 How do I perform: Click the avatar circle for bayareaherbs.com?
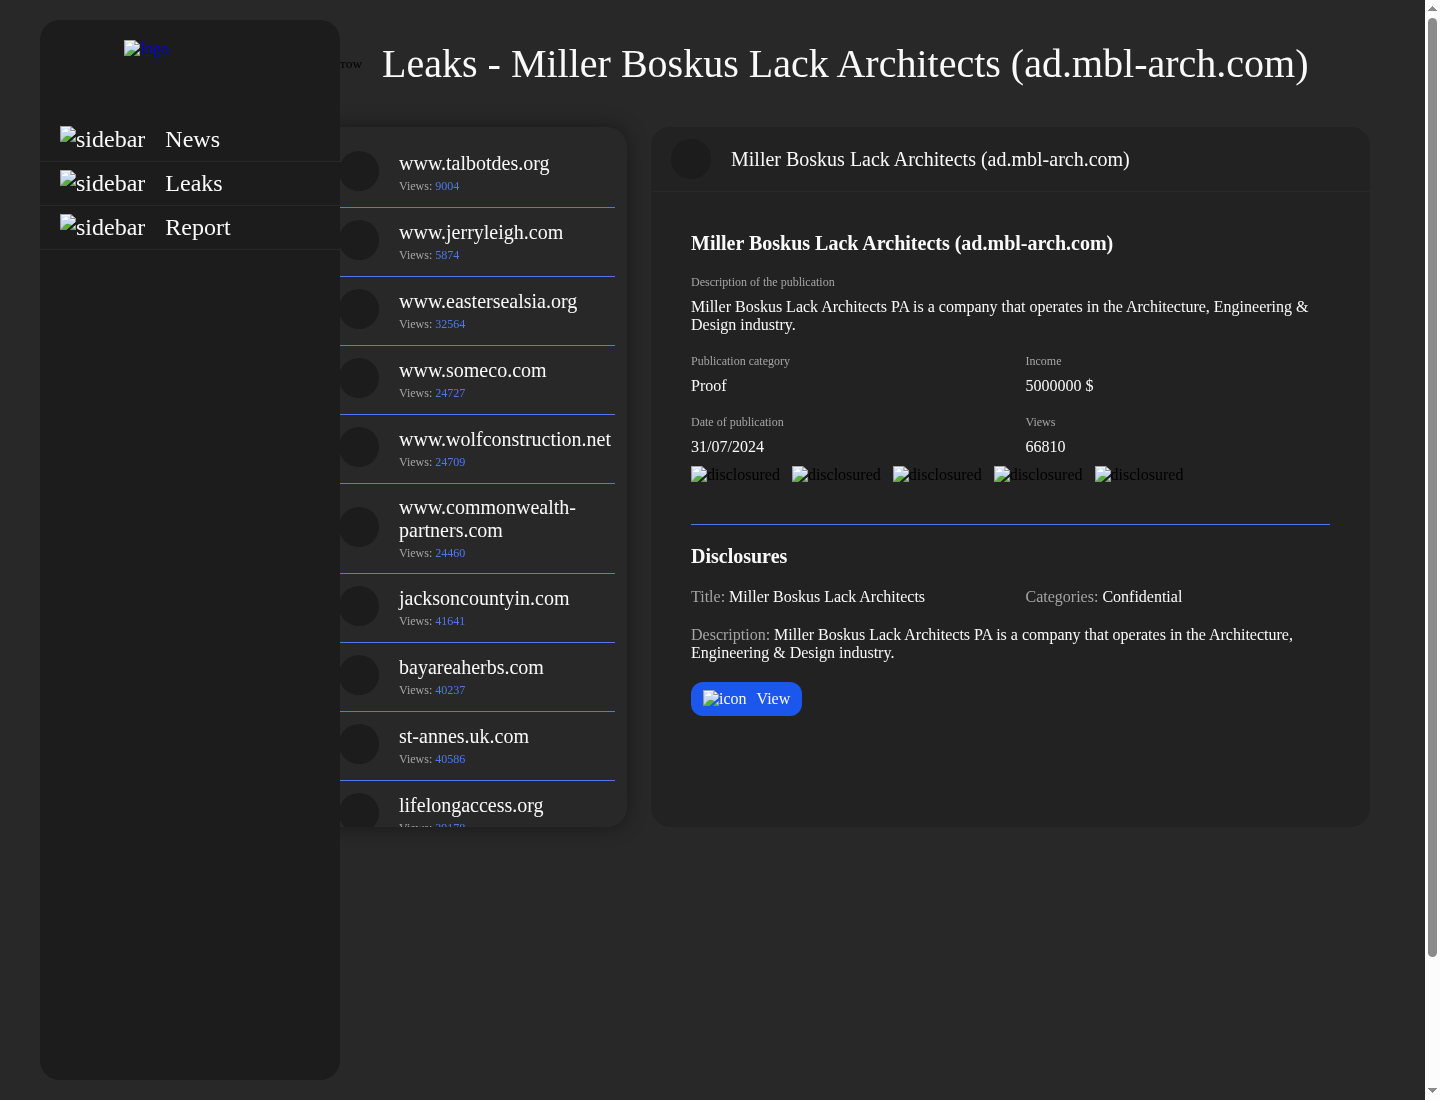[359, 675]
